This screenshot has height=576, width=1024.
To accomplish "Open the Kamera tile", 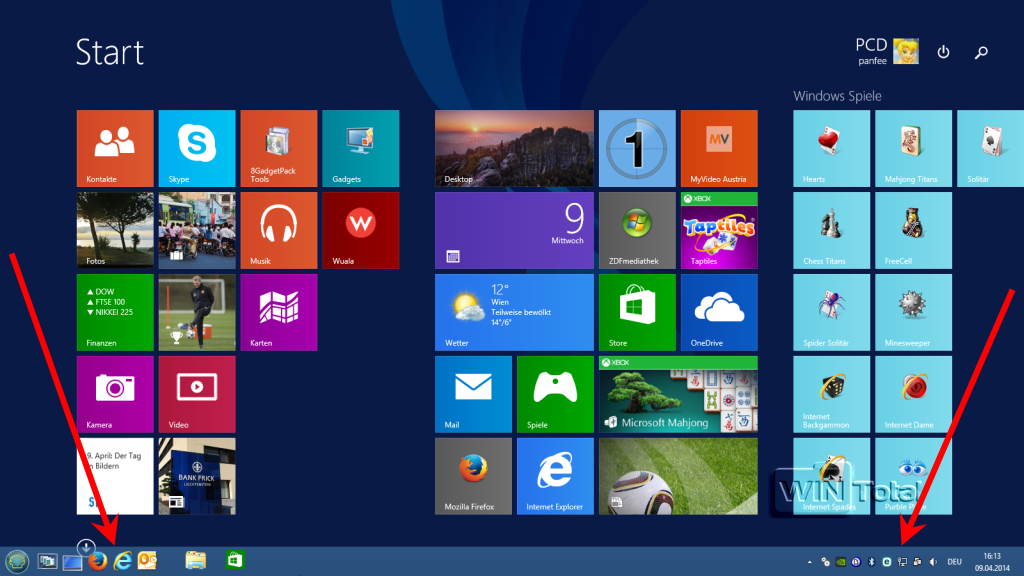I will [115, 394].
